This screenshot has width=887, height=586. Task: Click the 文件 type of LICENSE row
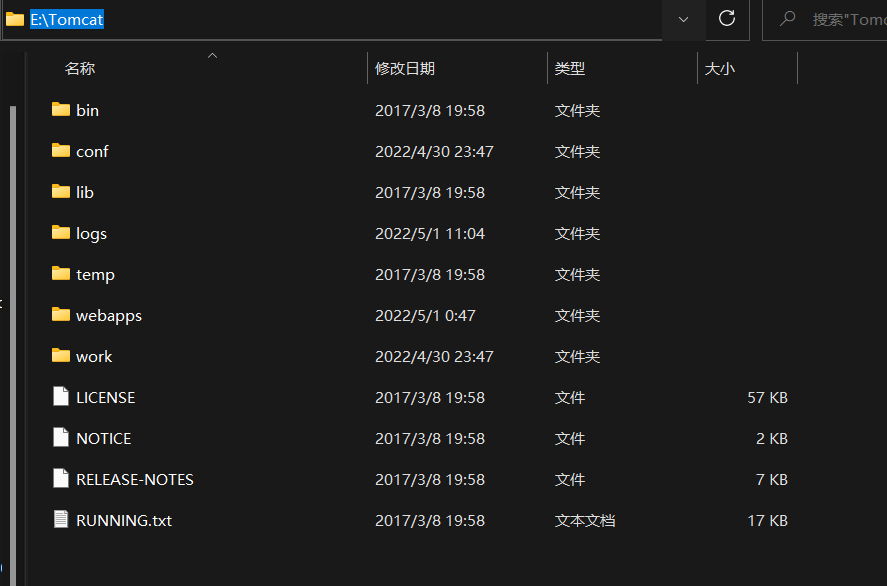(570, 398)
